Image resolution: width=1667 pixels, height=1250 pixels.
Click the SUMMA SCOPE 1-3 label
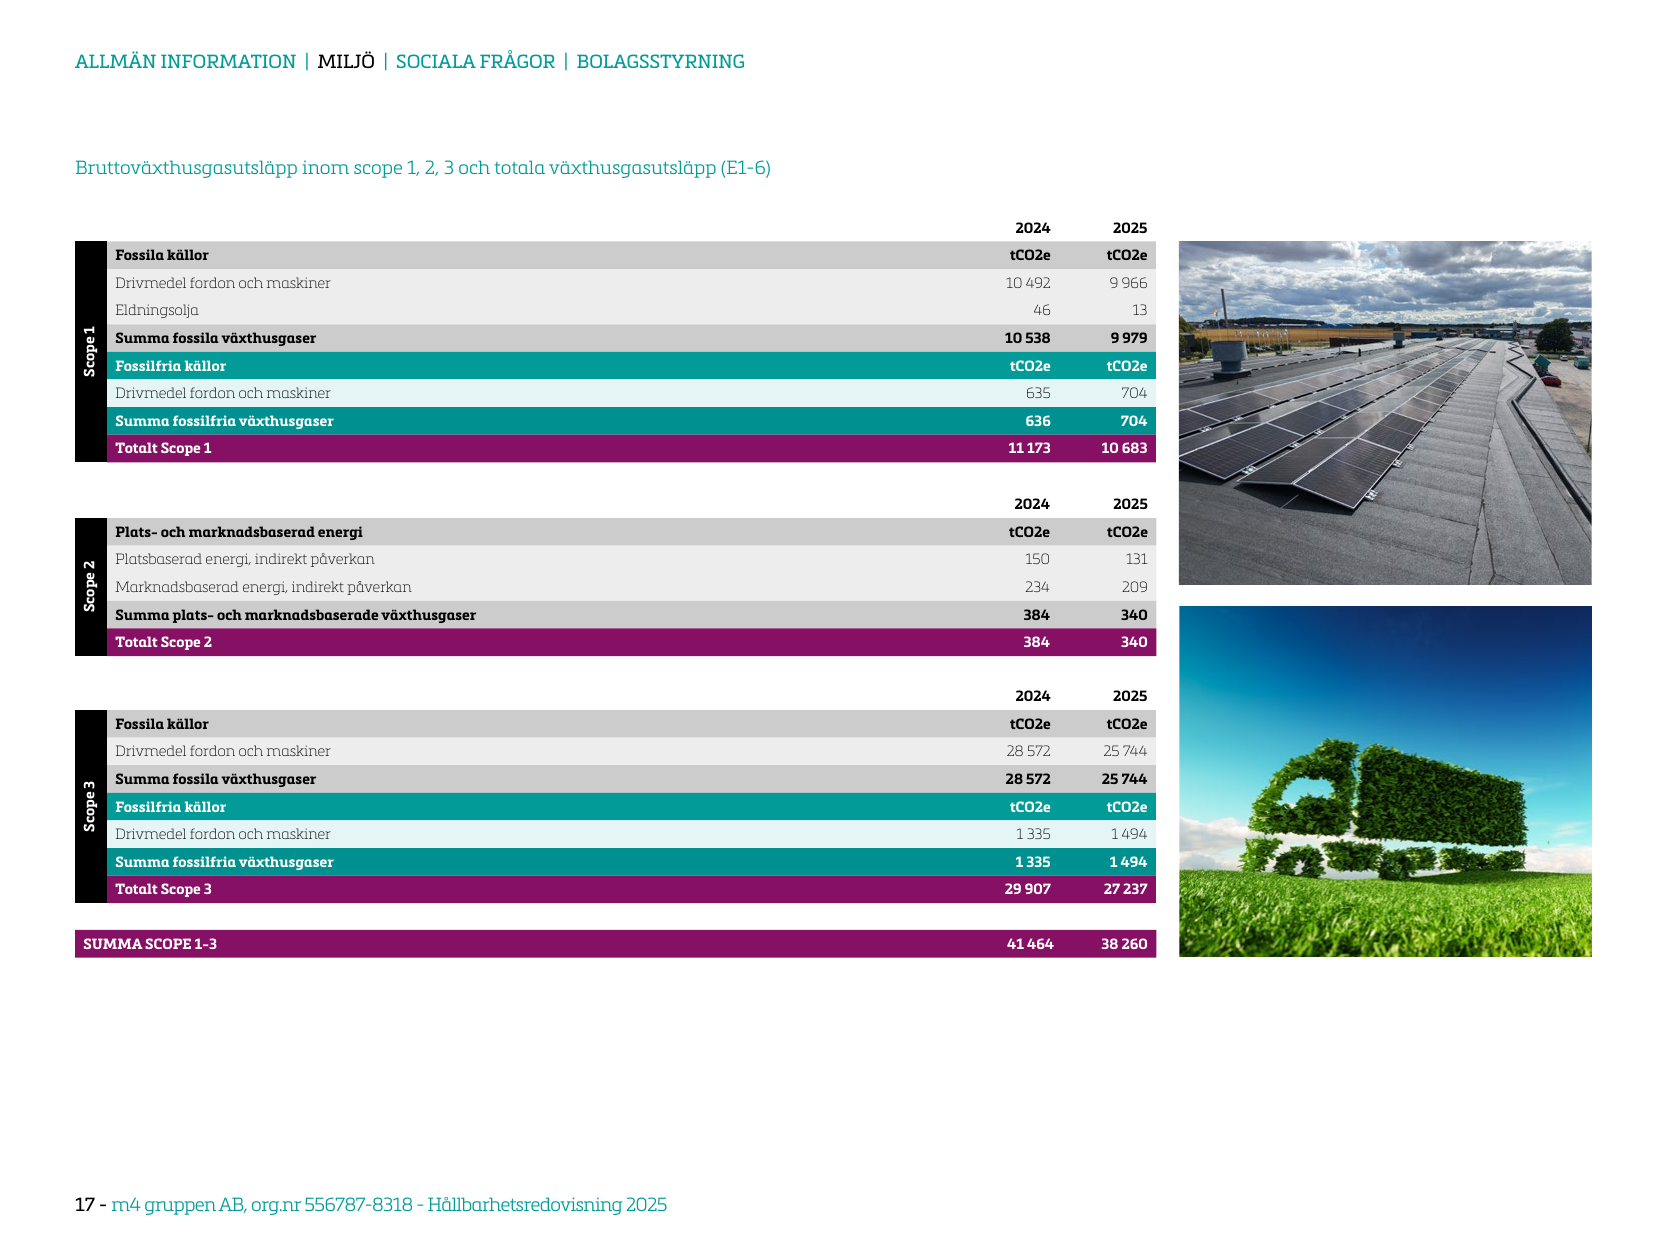[150, 944]
